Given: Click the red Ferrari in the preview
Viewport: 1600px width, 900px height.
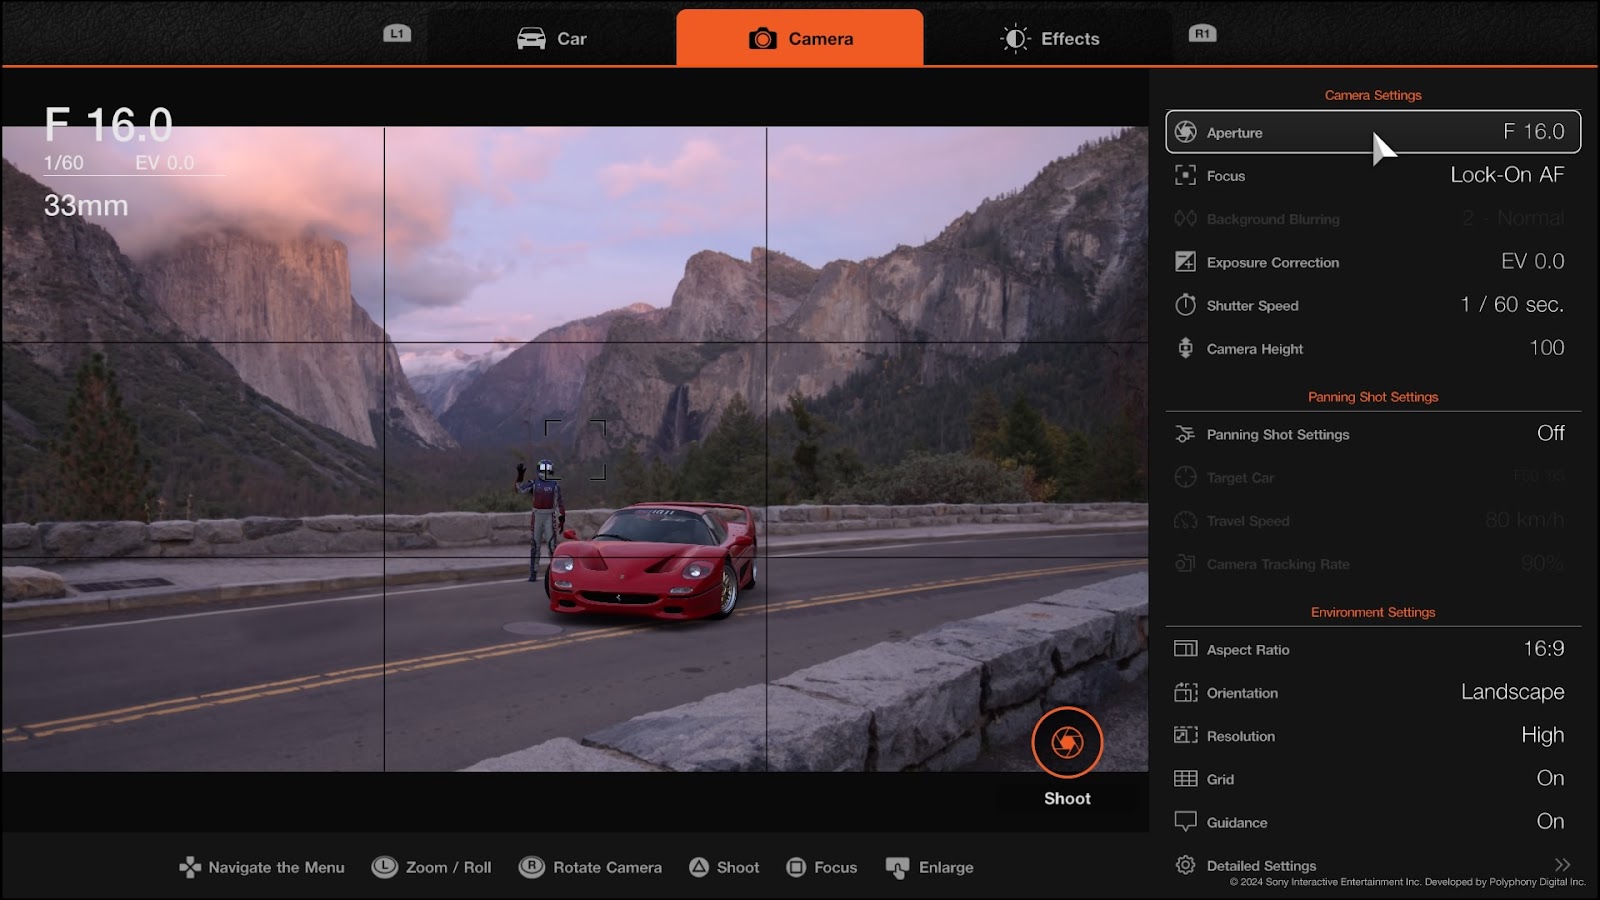Looking at the screenshot, I should (652, 560).
